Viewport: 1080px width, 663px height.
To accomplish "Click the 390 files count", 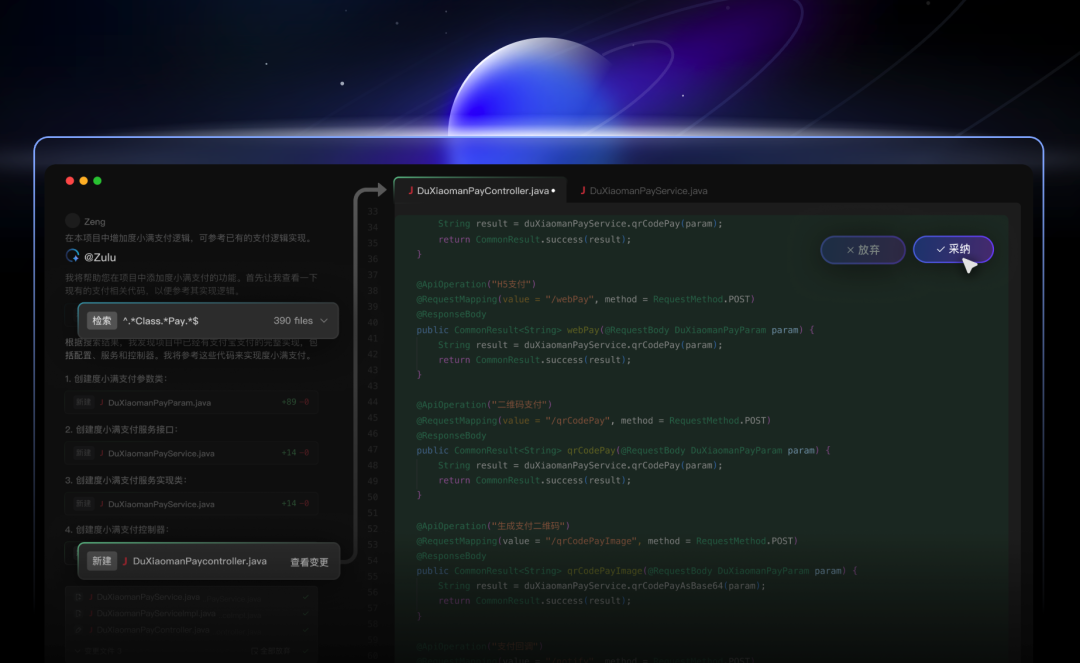I will coord(293,321).
